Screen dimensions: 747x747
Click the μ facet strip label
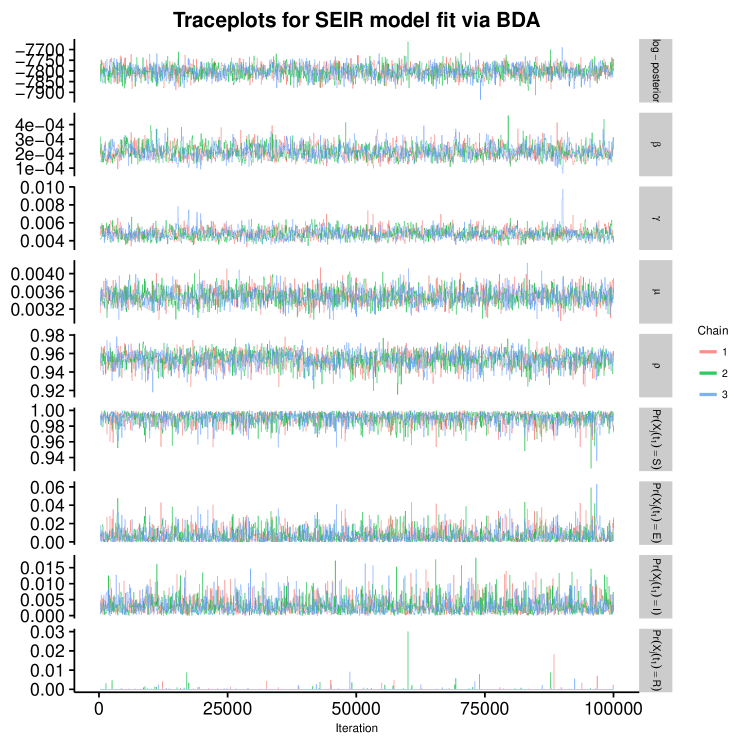point(656,292)
